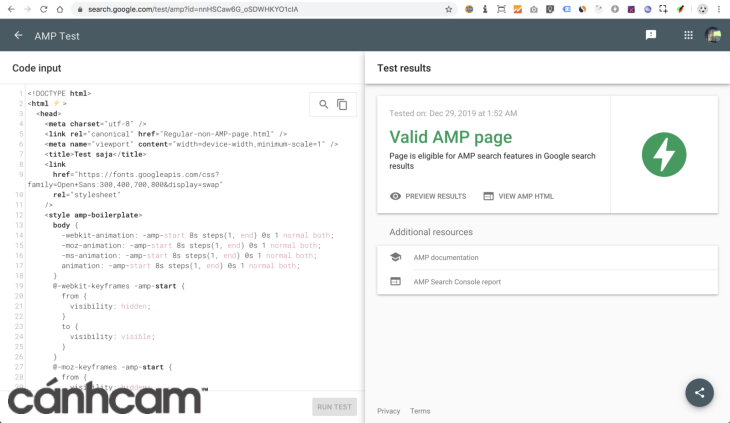Reload the page in the browser
The width and height of the screenshot is (730, 423).
[x=44, y=9]
